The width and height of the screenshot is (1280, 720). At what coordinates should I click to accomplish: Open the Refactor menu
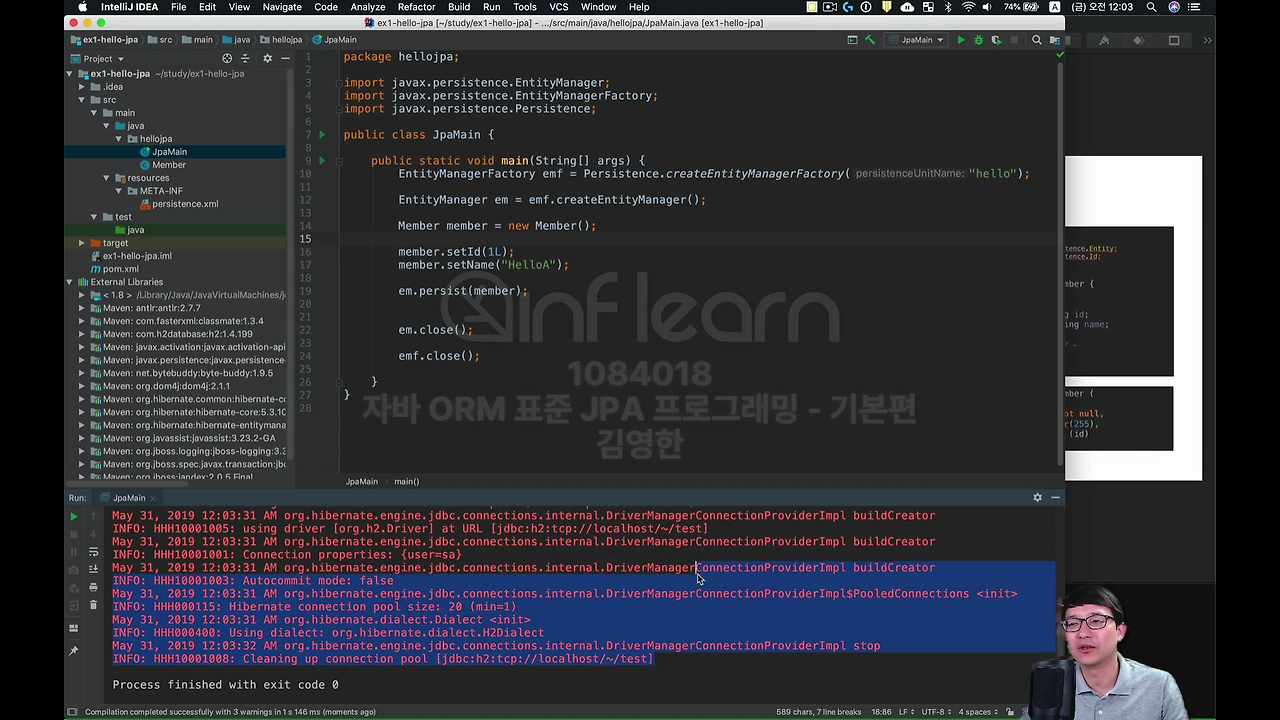coord(416,7)
